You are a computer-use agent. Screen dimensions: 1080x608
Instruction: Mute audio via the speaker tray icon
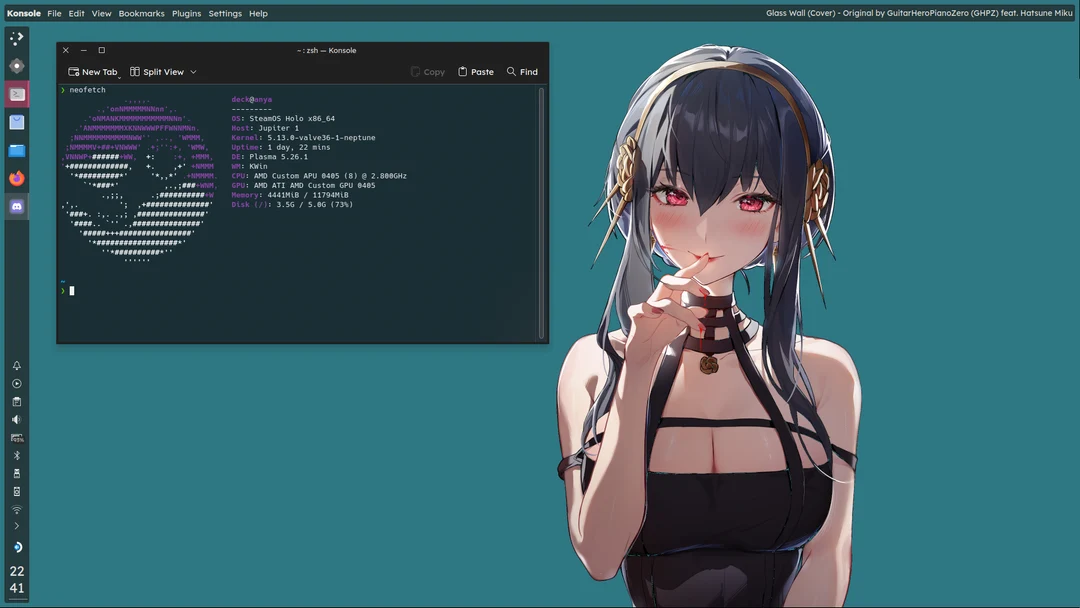click(16, 418)
